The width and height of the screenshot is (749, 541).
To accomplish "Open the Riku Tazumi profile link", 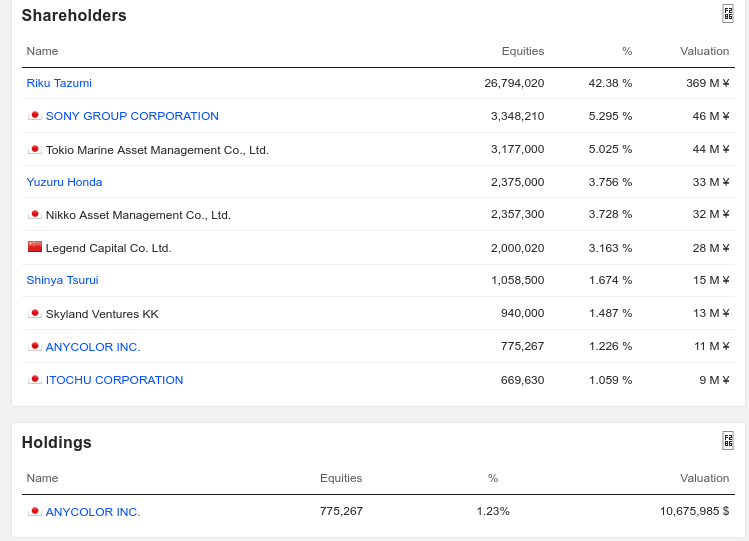I will coord(59,83).
